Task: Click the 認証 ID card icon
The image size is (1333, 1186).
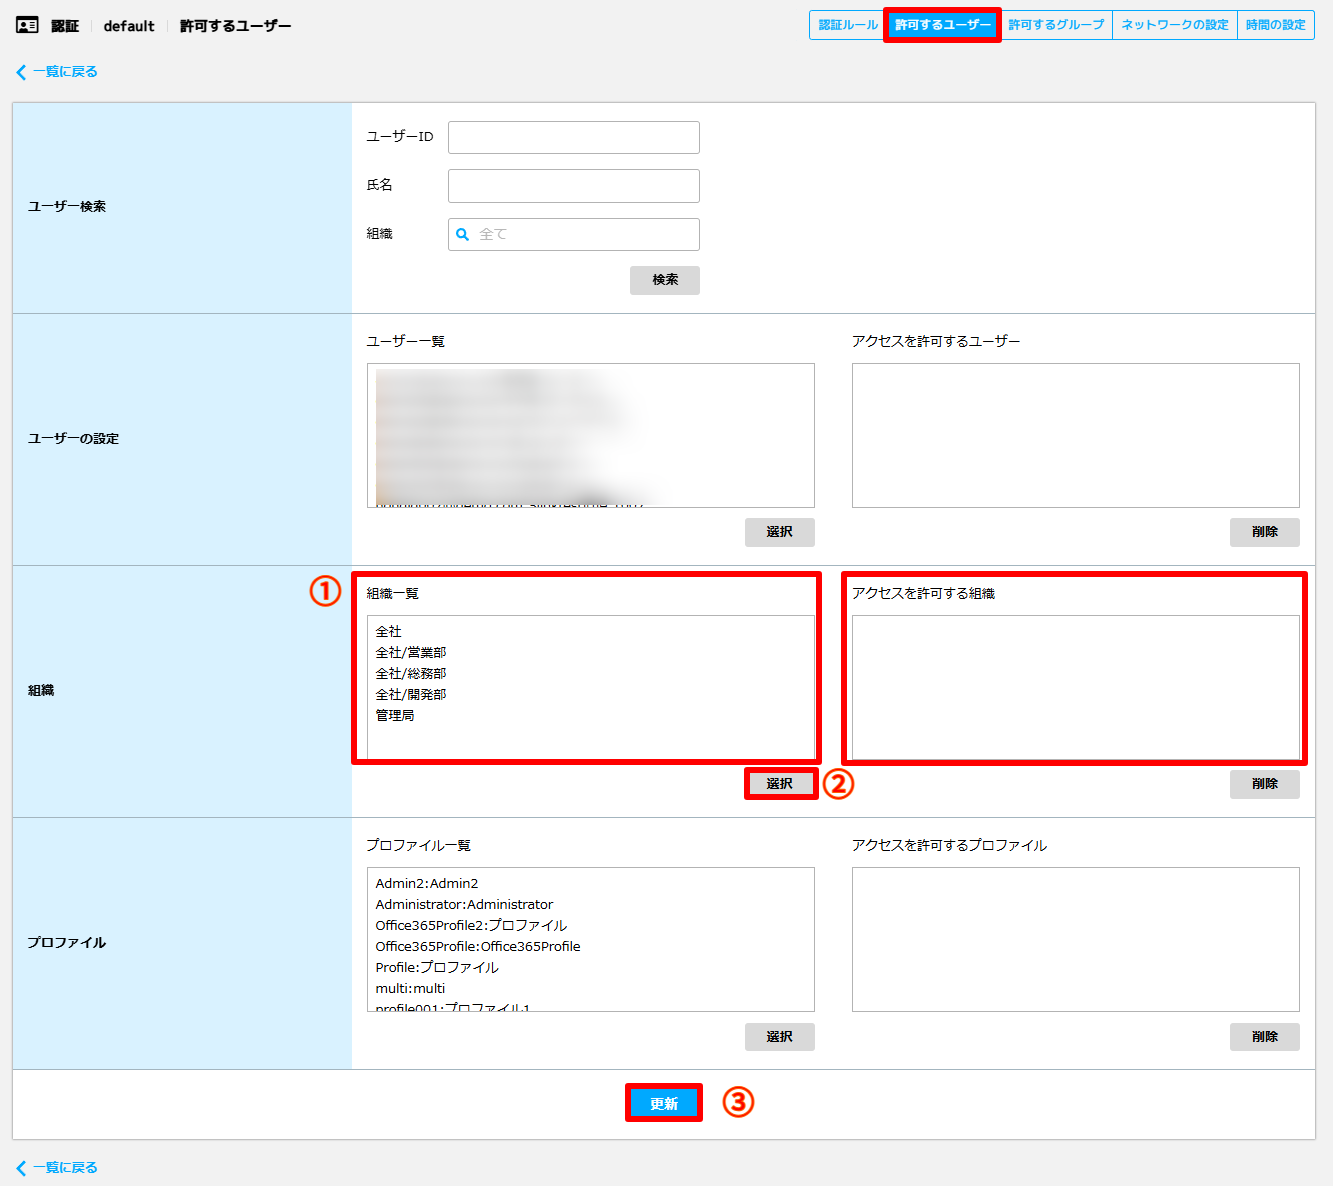Action: [27, 26]
